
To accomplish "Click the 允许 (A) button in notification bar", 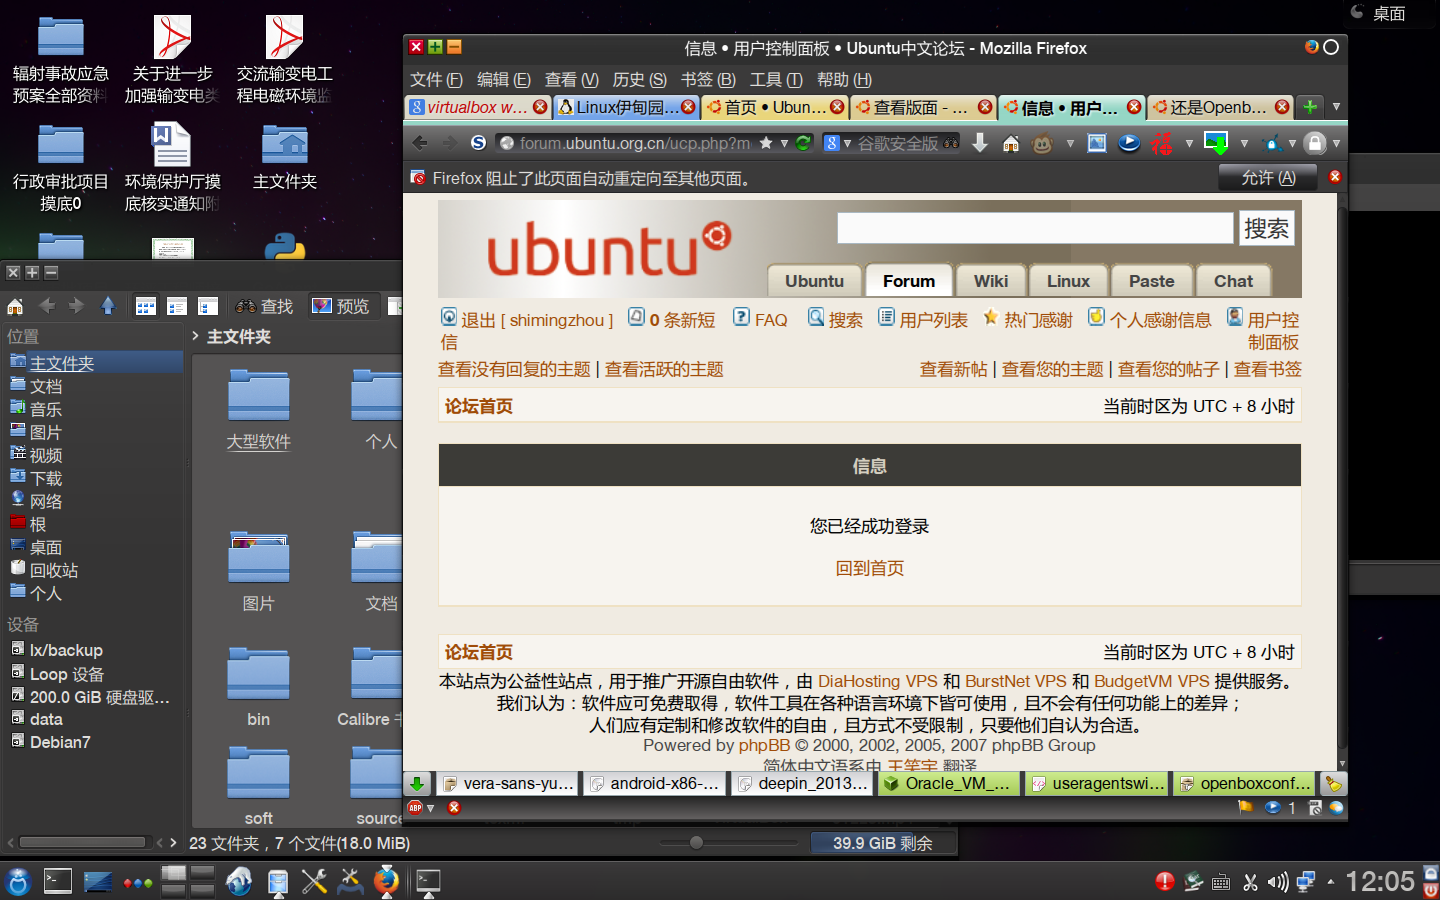I will point(1268,177).
